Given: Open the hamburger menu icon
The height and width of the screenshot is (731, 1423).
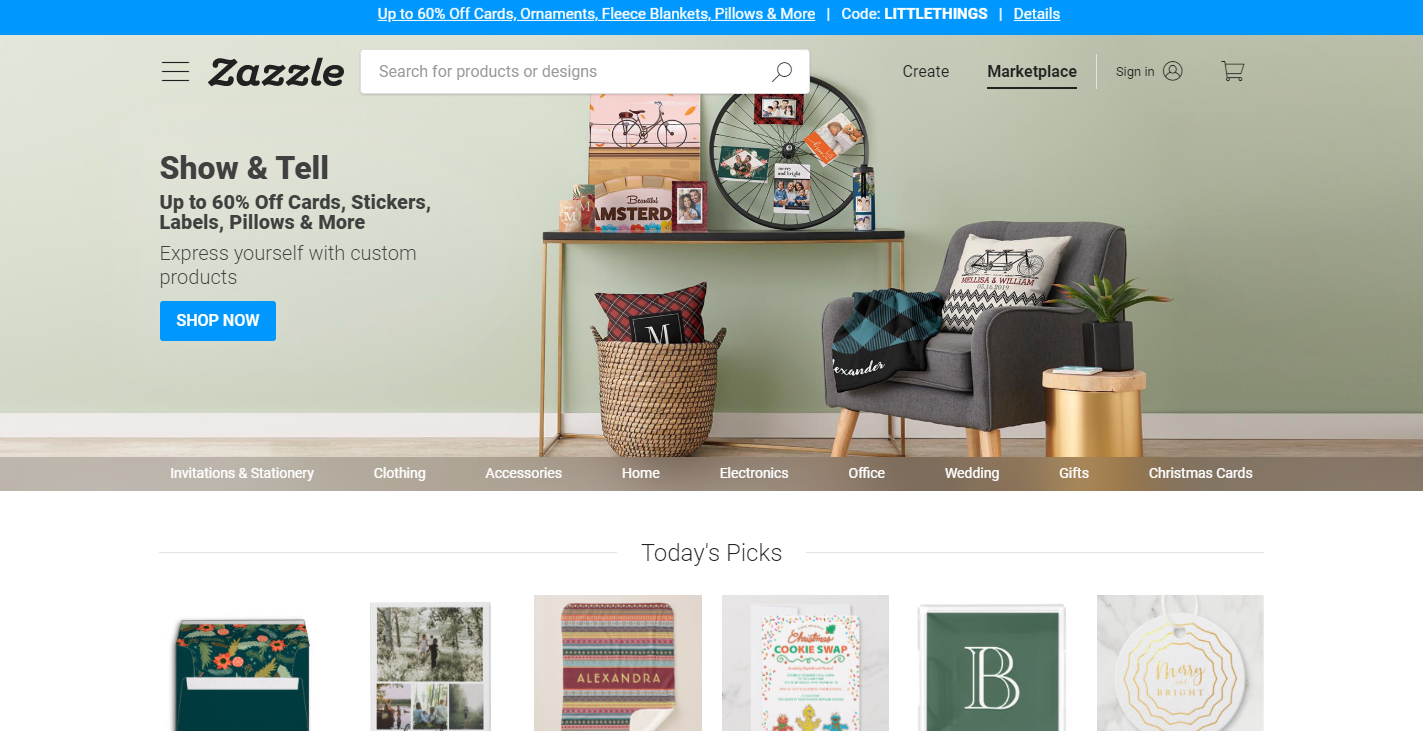Looking at the screenshot, I should pyautogui.click(x=175, y=71).
